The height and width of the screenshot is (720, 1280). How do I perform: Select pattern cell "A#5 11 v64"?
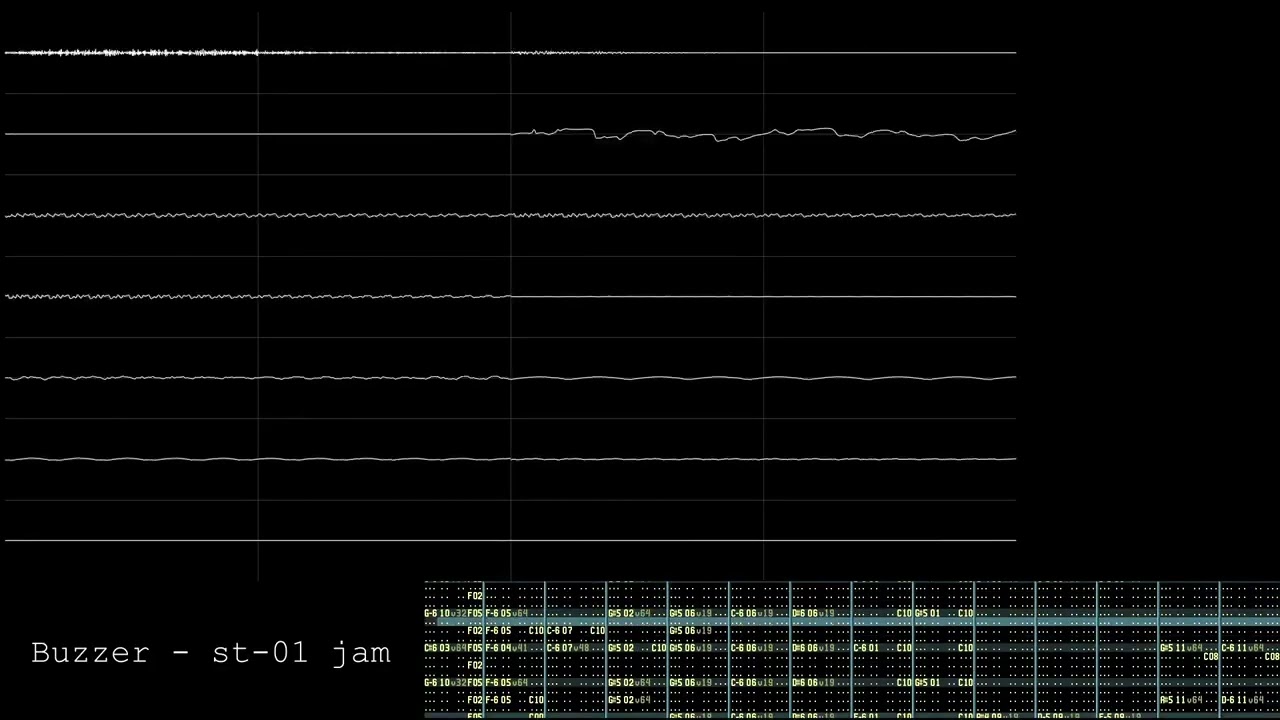pyautogui.click(x=1181, y=700)
